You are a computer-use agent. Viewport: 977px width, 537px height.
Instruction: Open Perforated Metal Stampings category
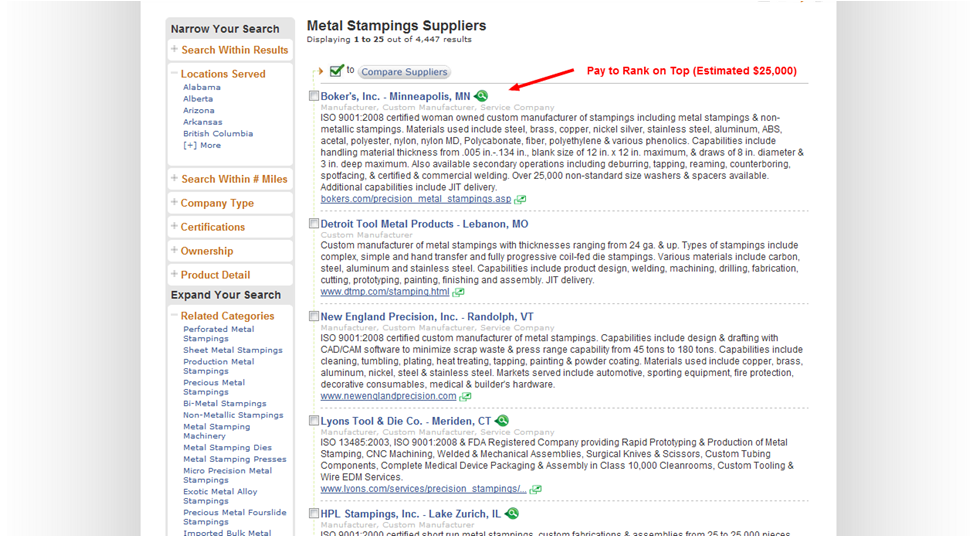tap(219, 334)
